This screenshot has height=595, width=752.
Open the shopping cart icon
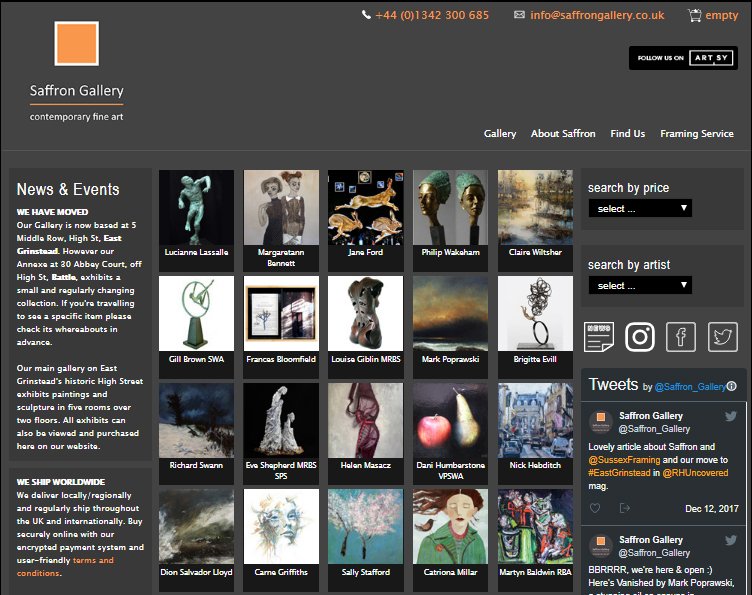pos(694,15)
